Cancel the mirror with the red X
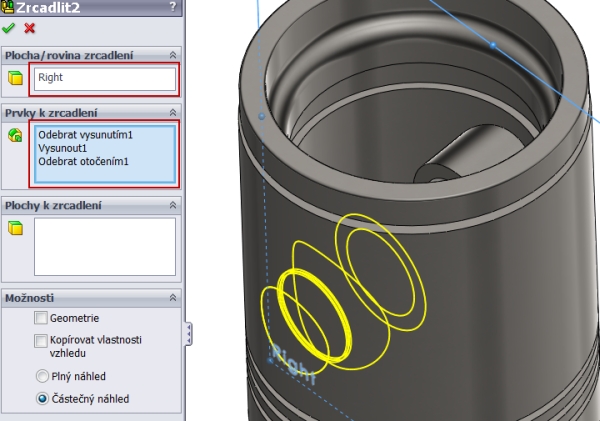Image resolution: width=600 pixels, height=421 pixels. point(29,29)
